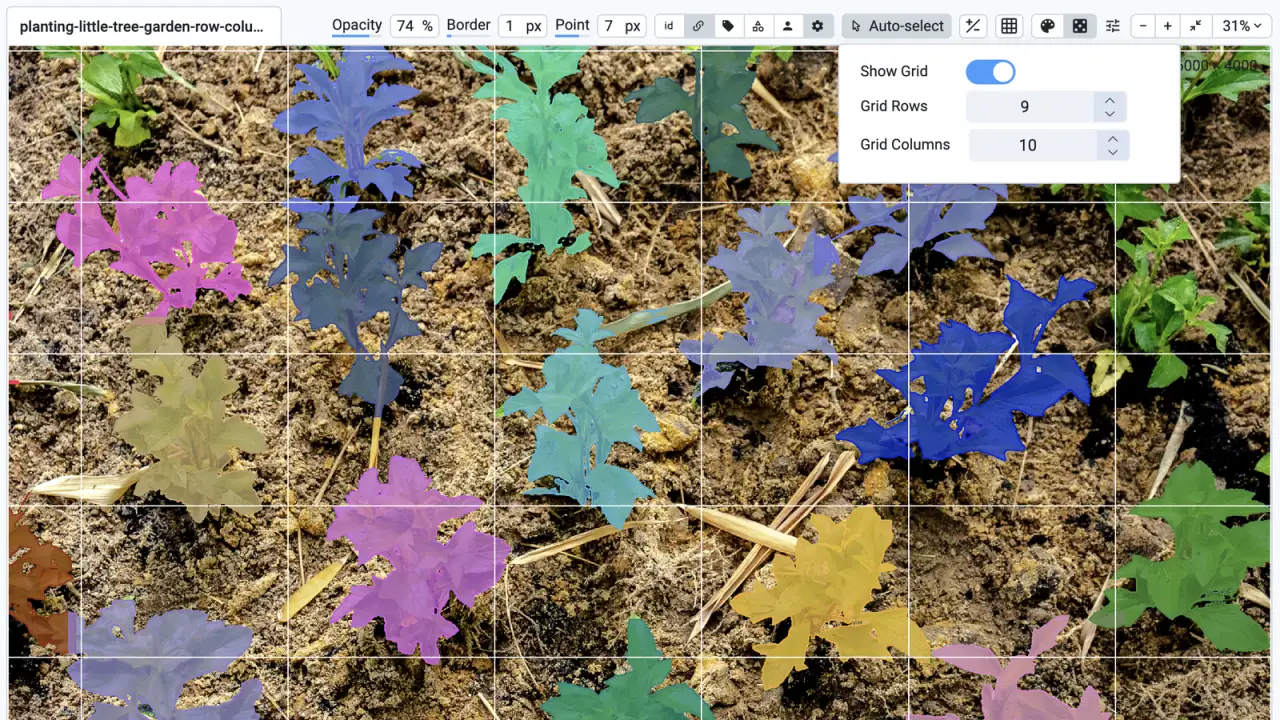
Task: Toggle the Show Grid switch
Action: tap(990, 71)
